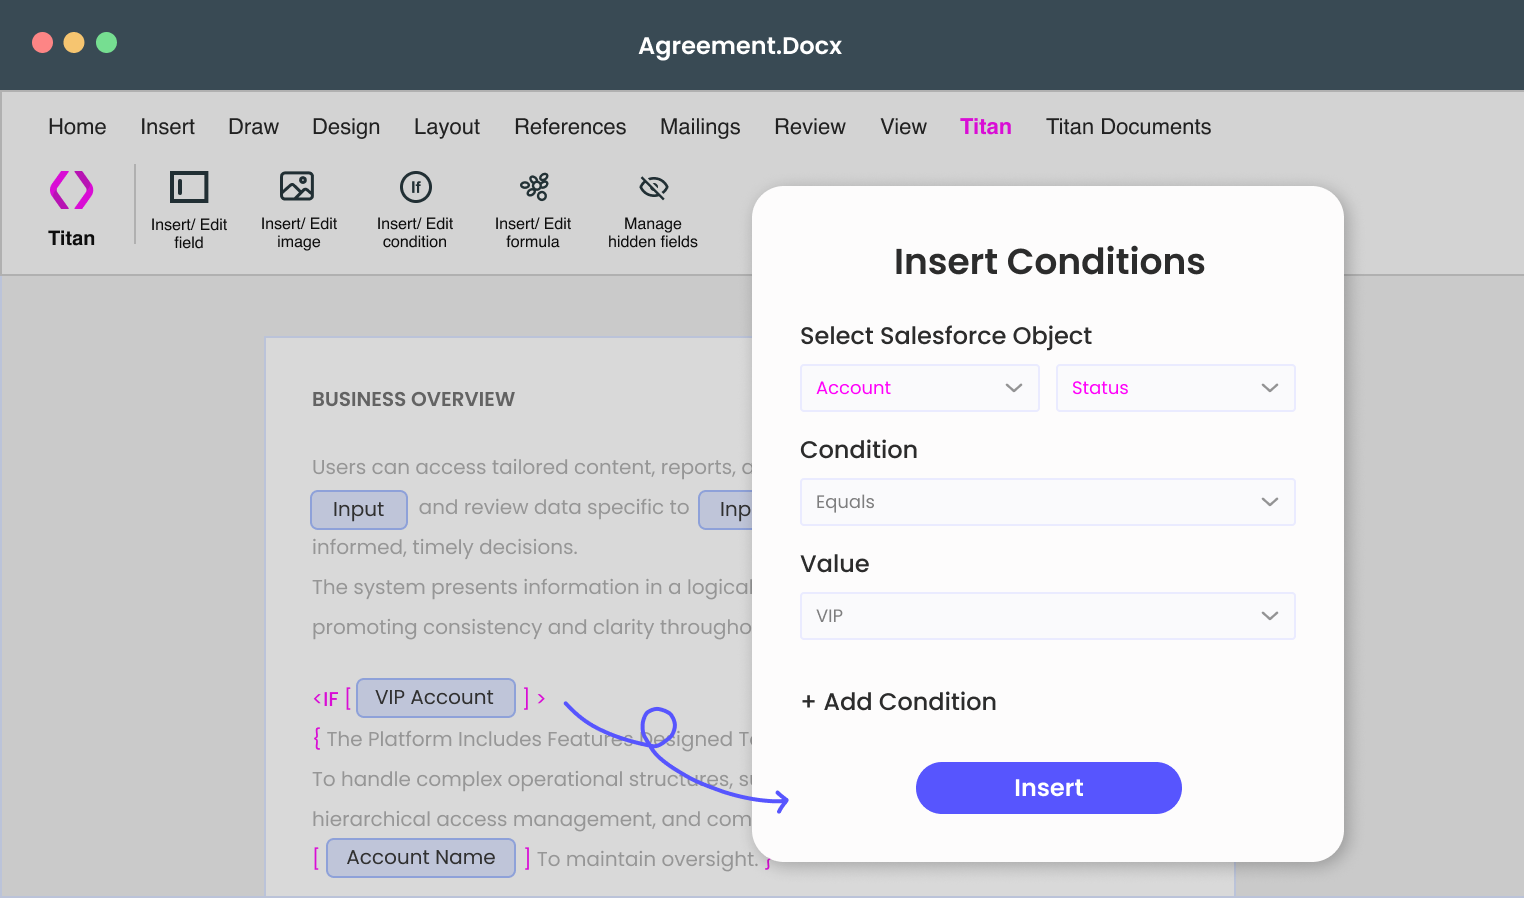Select the VIP Account field tag
The width and height of the screenshot is (1524, 898).
click(x=435, y=698)
